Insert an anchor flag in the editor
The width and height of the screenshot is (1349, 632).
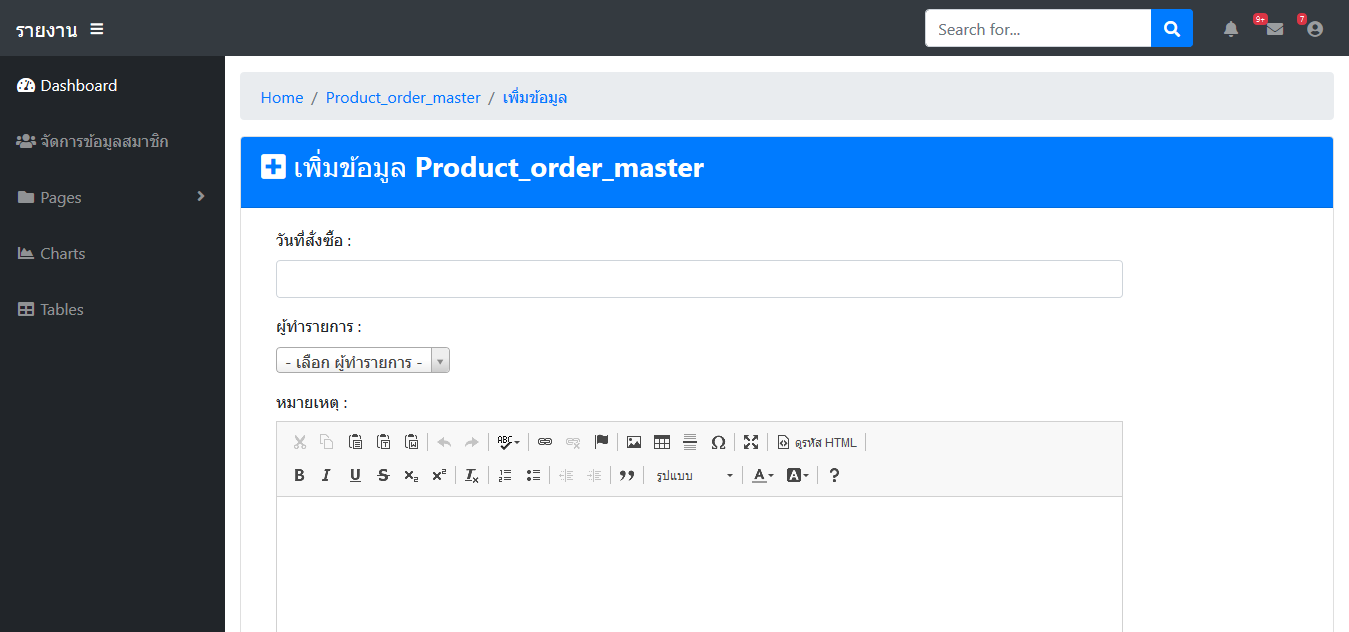pos(601,441)
